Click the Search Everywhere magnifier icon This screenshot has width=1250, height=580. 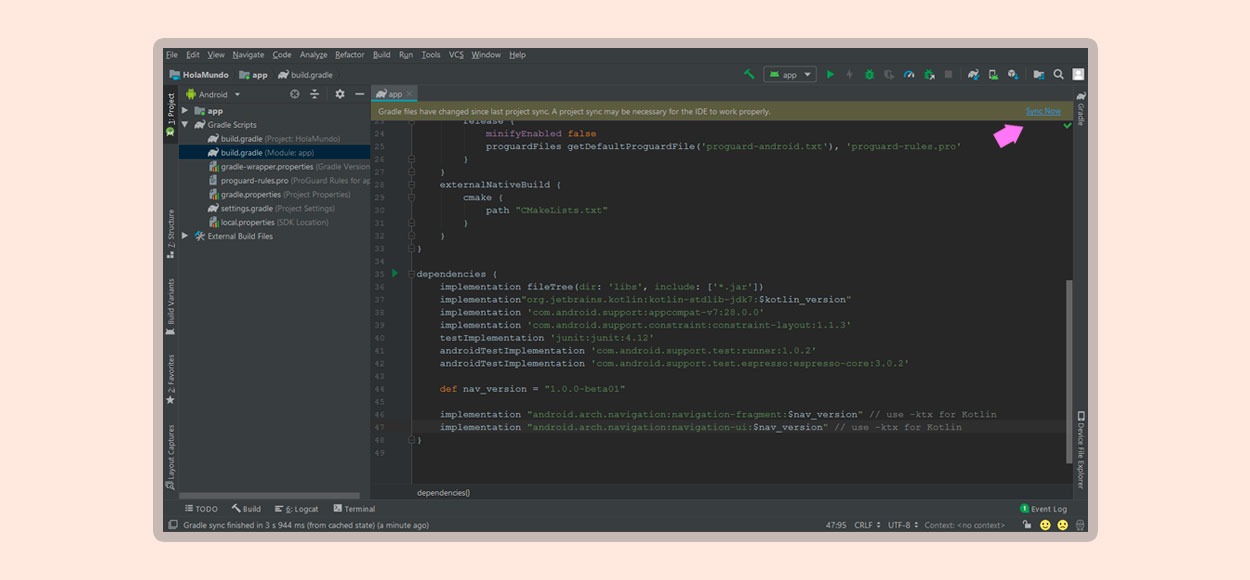click(1058, 74)
